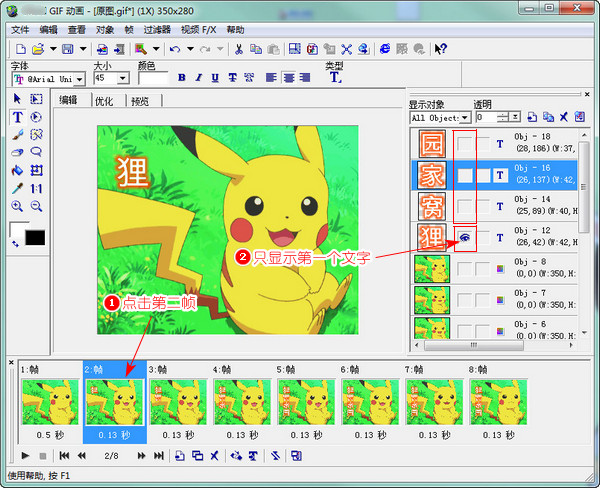This screenshot has height=488, width=600.
Task: Open dropdown arrow next to Save icon
Action: [83, 49]
